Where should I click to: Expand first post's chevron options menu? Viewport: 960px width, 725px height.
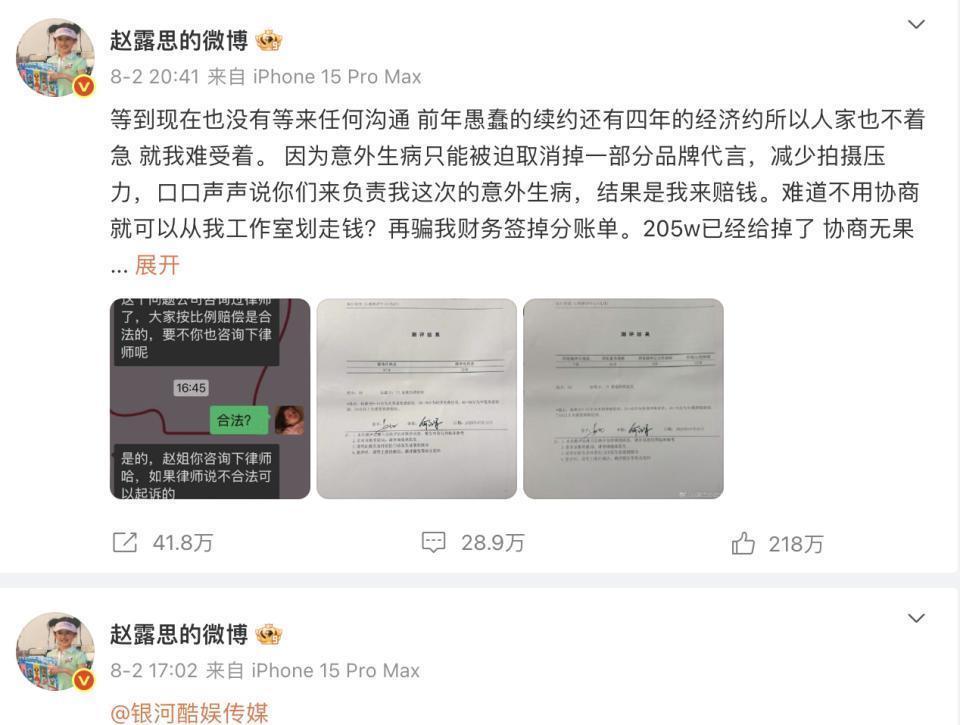point(916,24)
